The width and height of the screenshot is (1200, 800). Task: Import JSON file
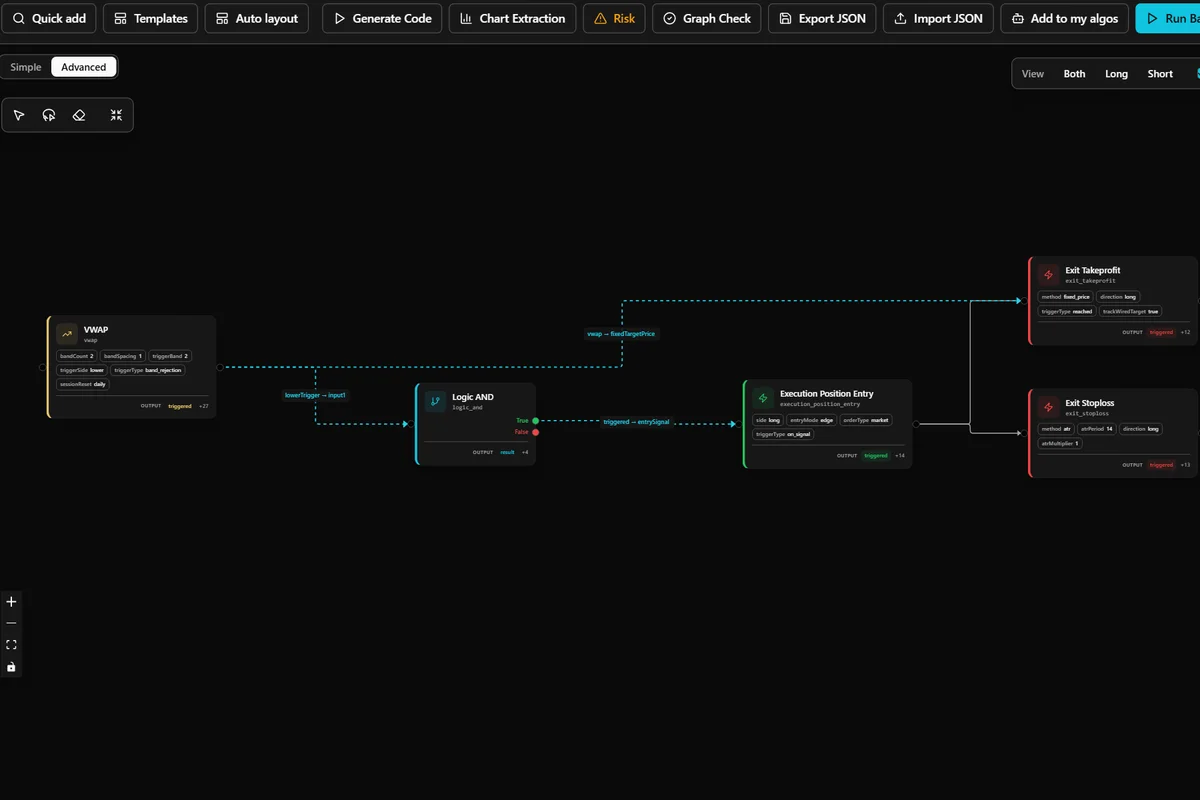938,18
